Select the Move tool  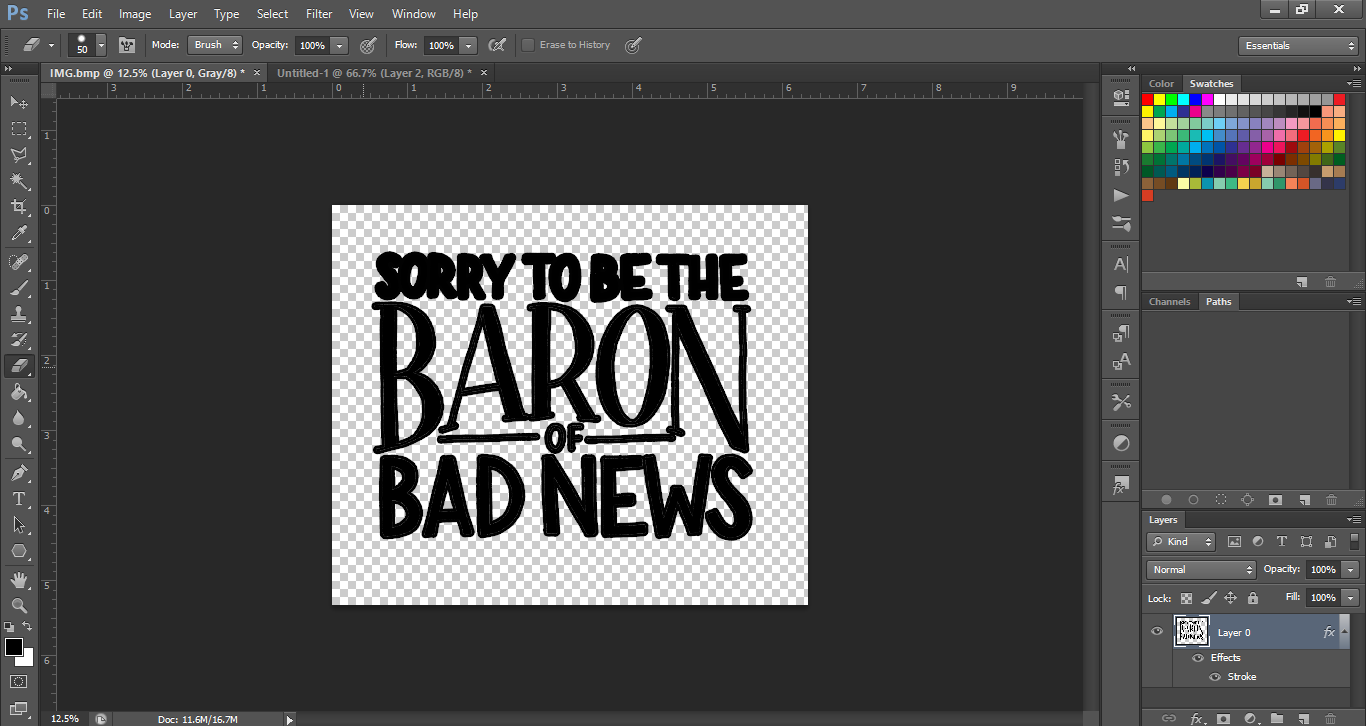click(x=19, y=102)
